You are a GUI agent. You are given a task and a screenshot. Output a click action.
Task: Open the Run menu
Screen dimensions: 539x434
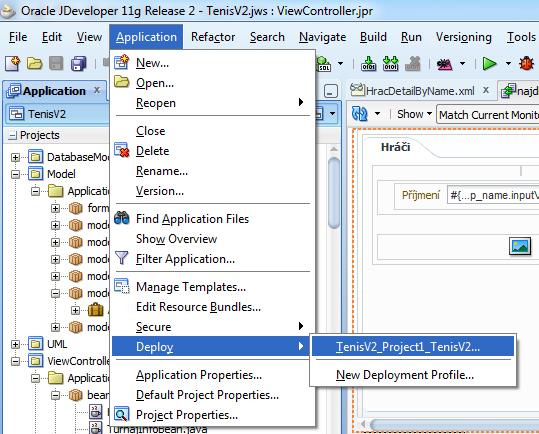[x=411, y=37]
